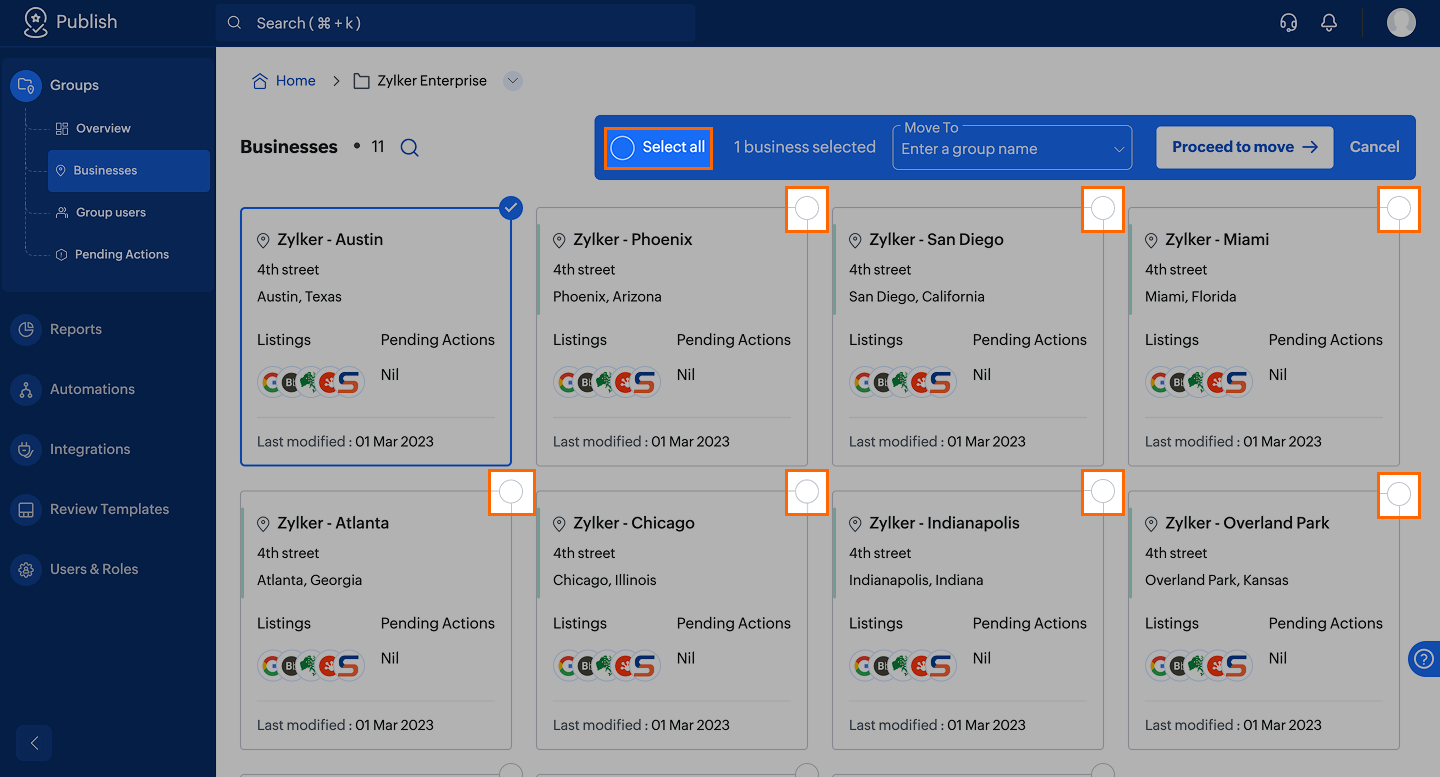Screen dimensions: 1440x777
Task: Click the green listing icon on Zylker - Overland Park
Action: [1197, 665]
